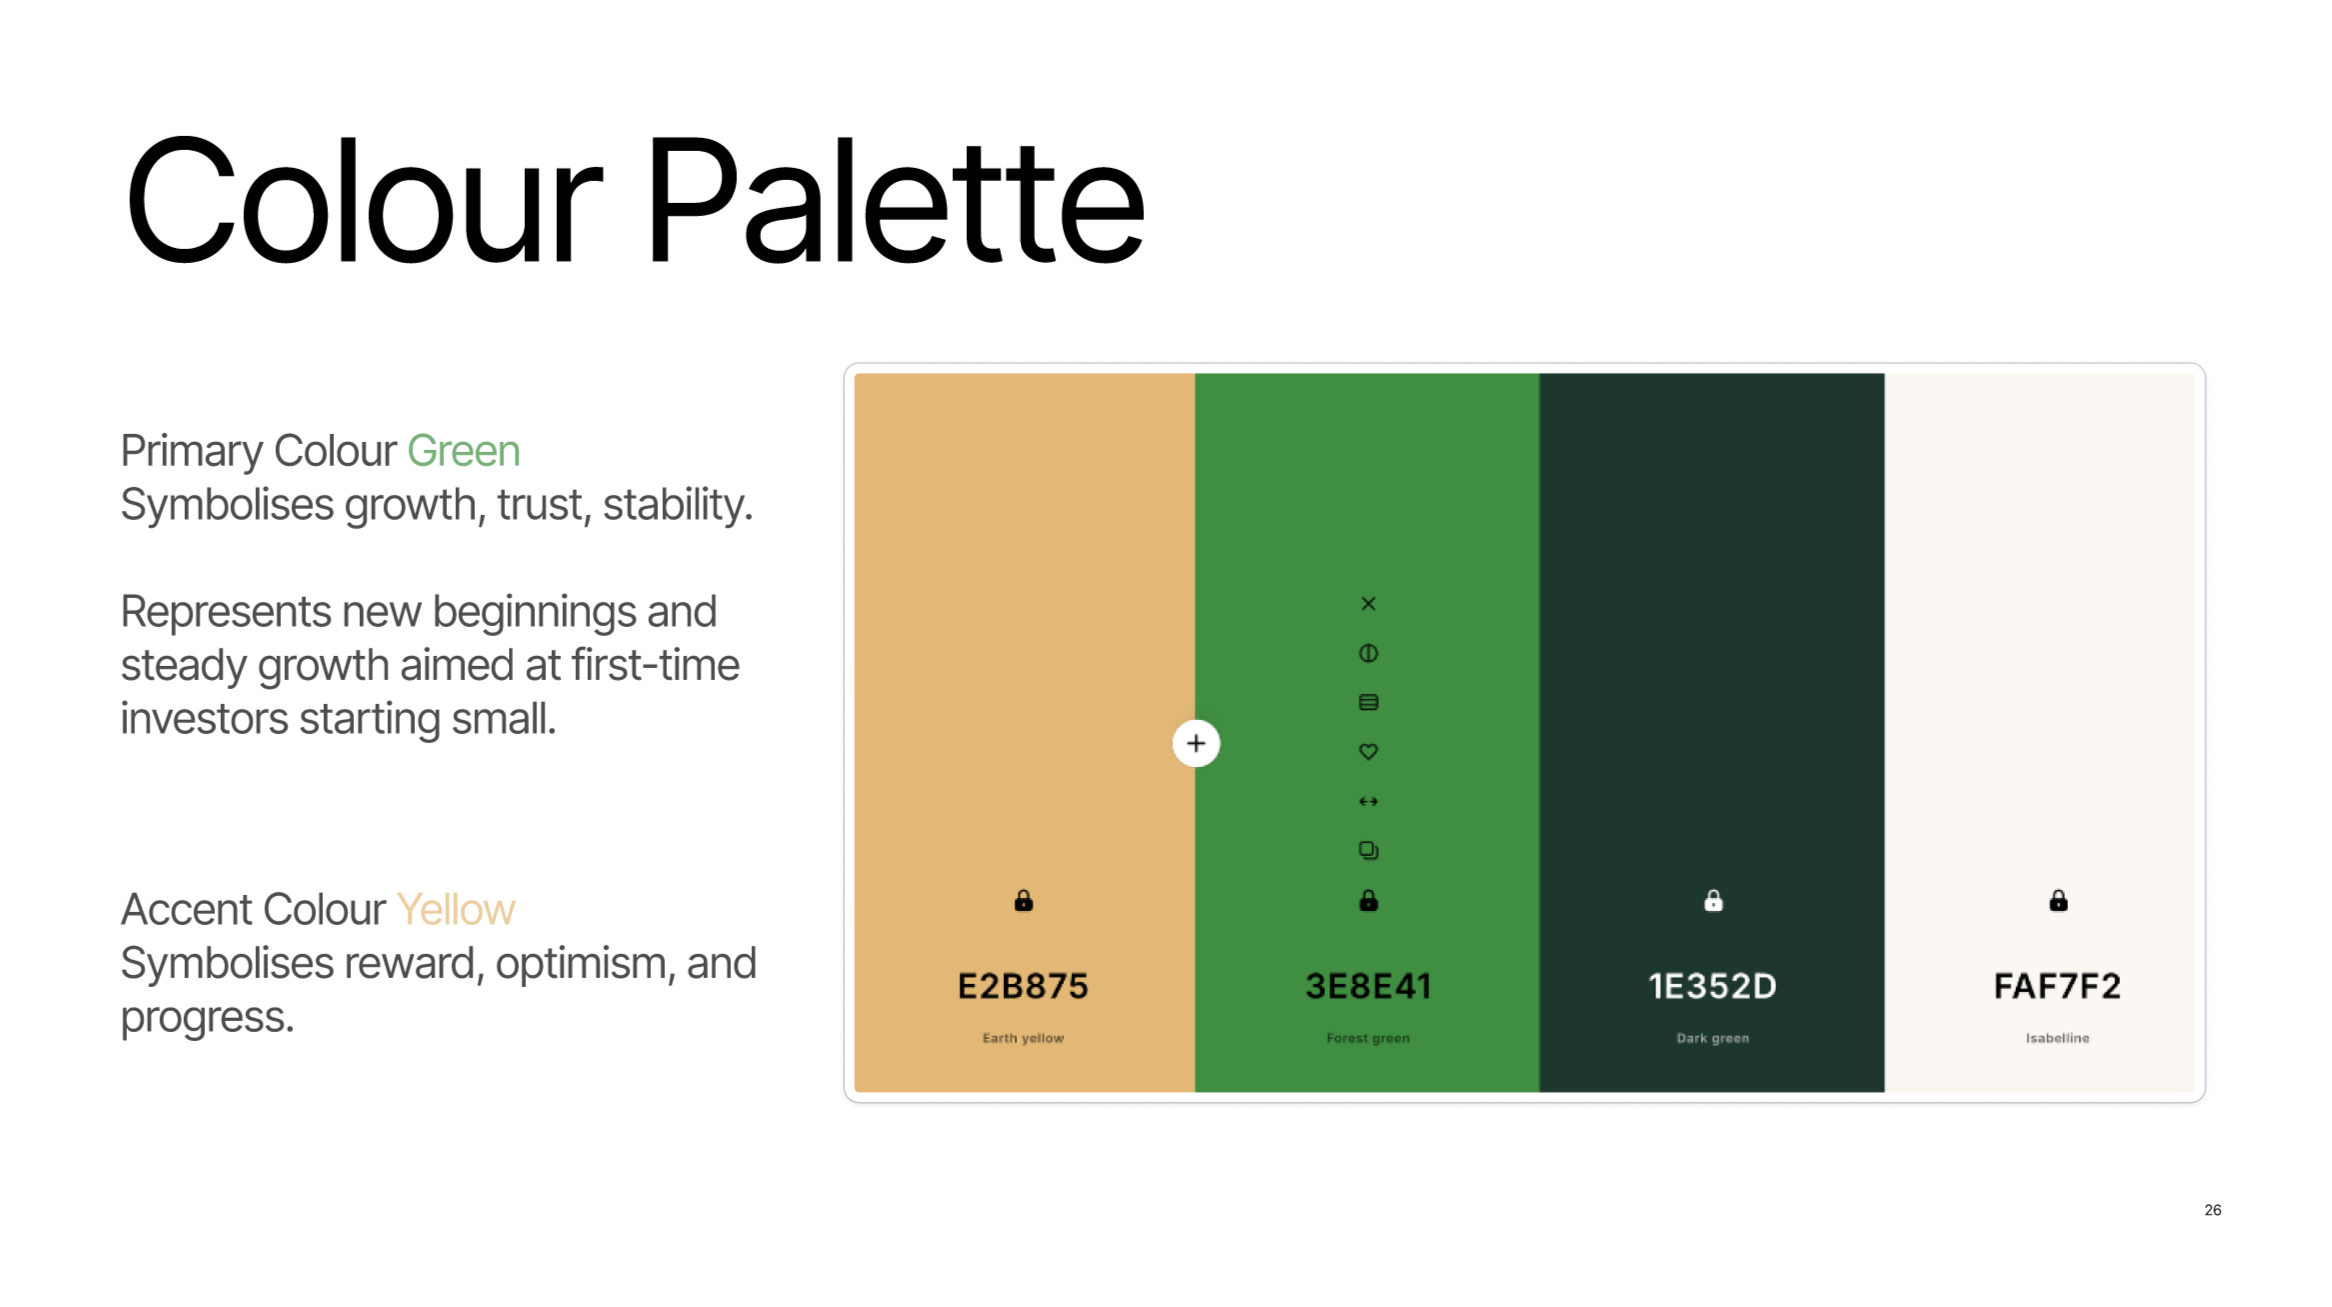Click the drag arrows icon on green
Image resolution: width=2332 pixels, height=1307 pixels.
click(x=1368, y=801)
